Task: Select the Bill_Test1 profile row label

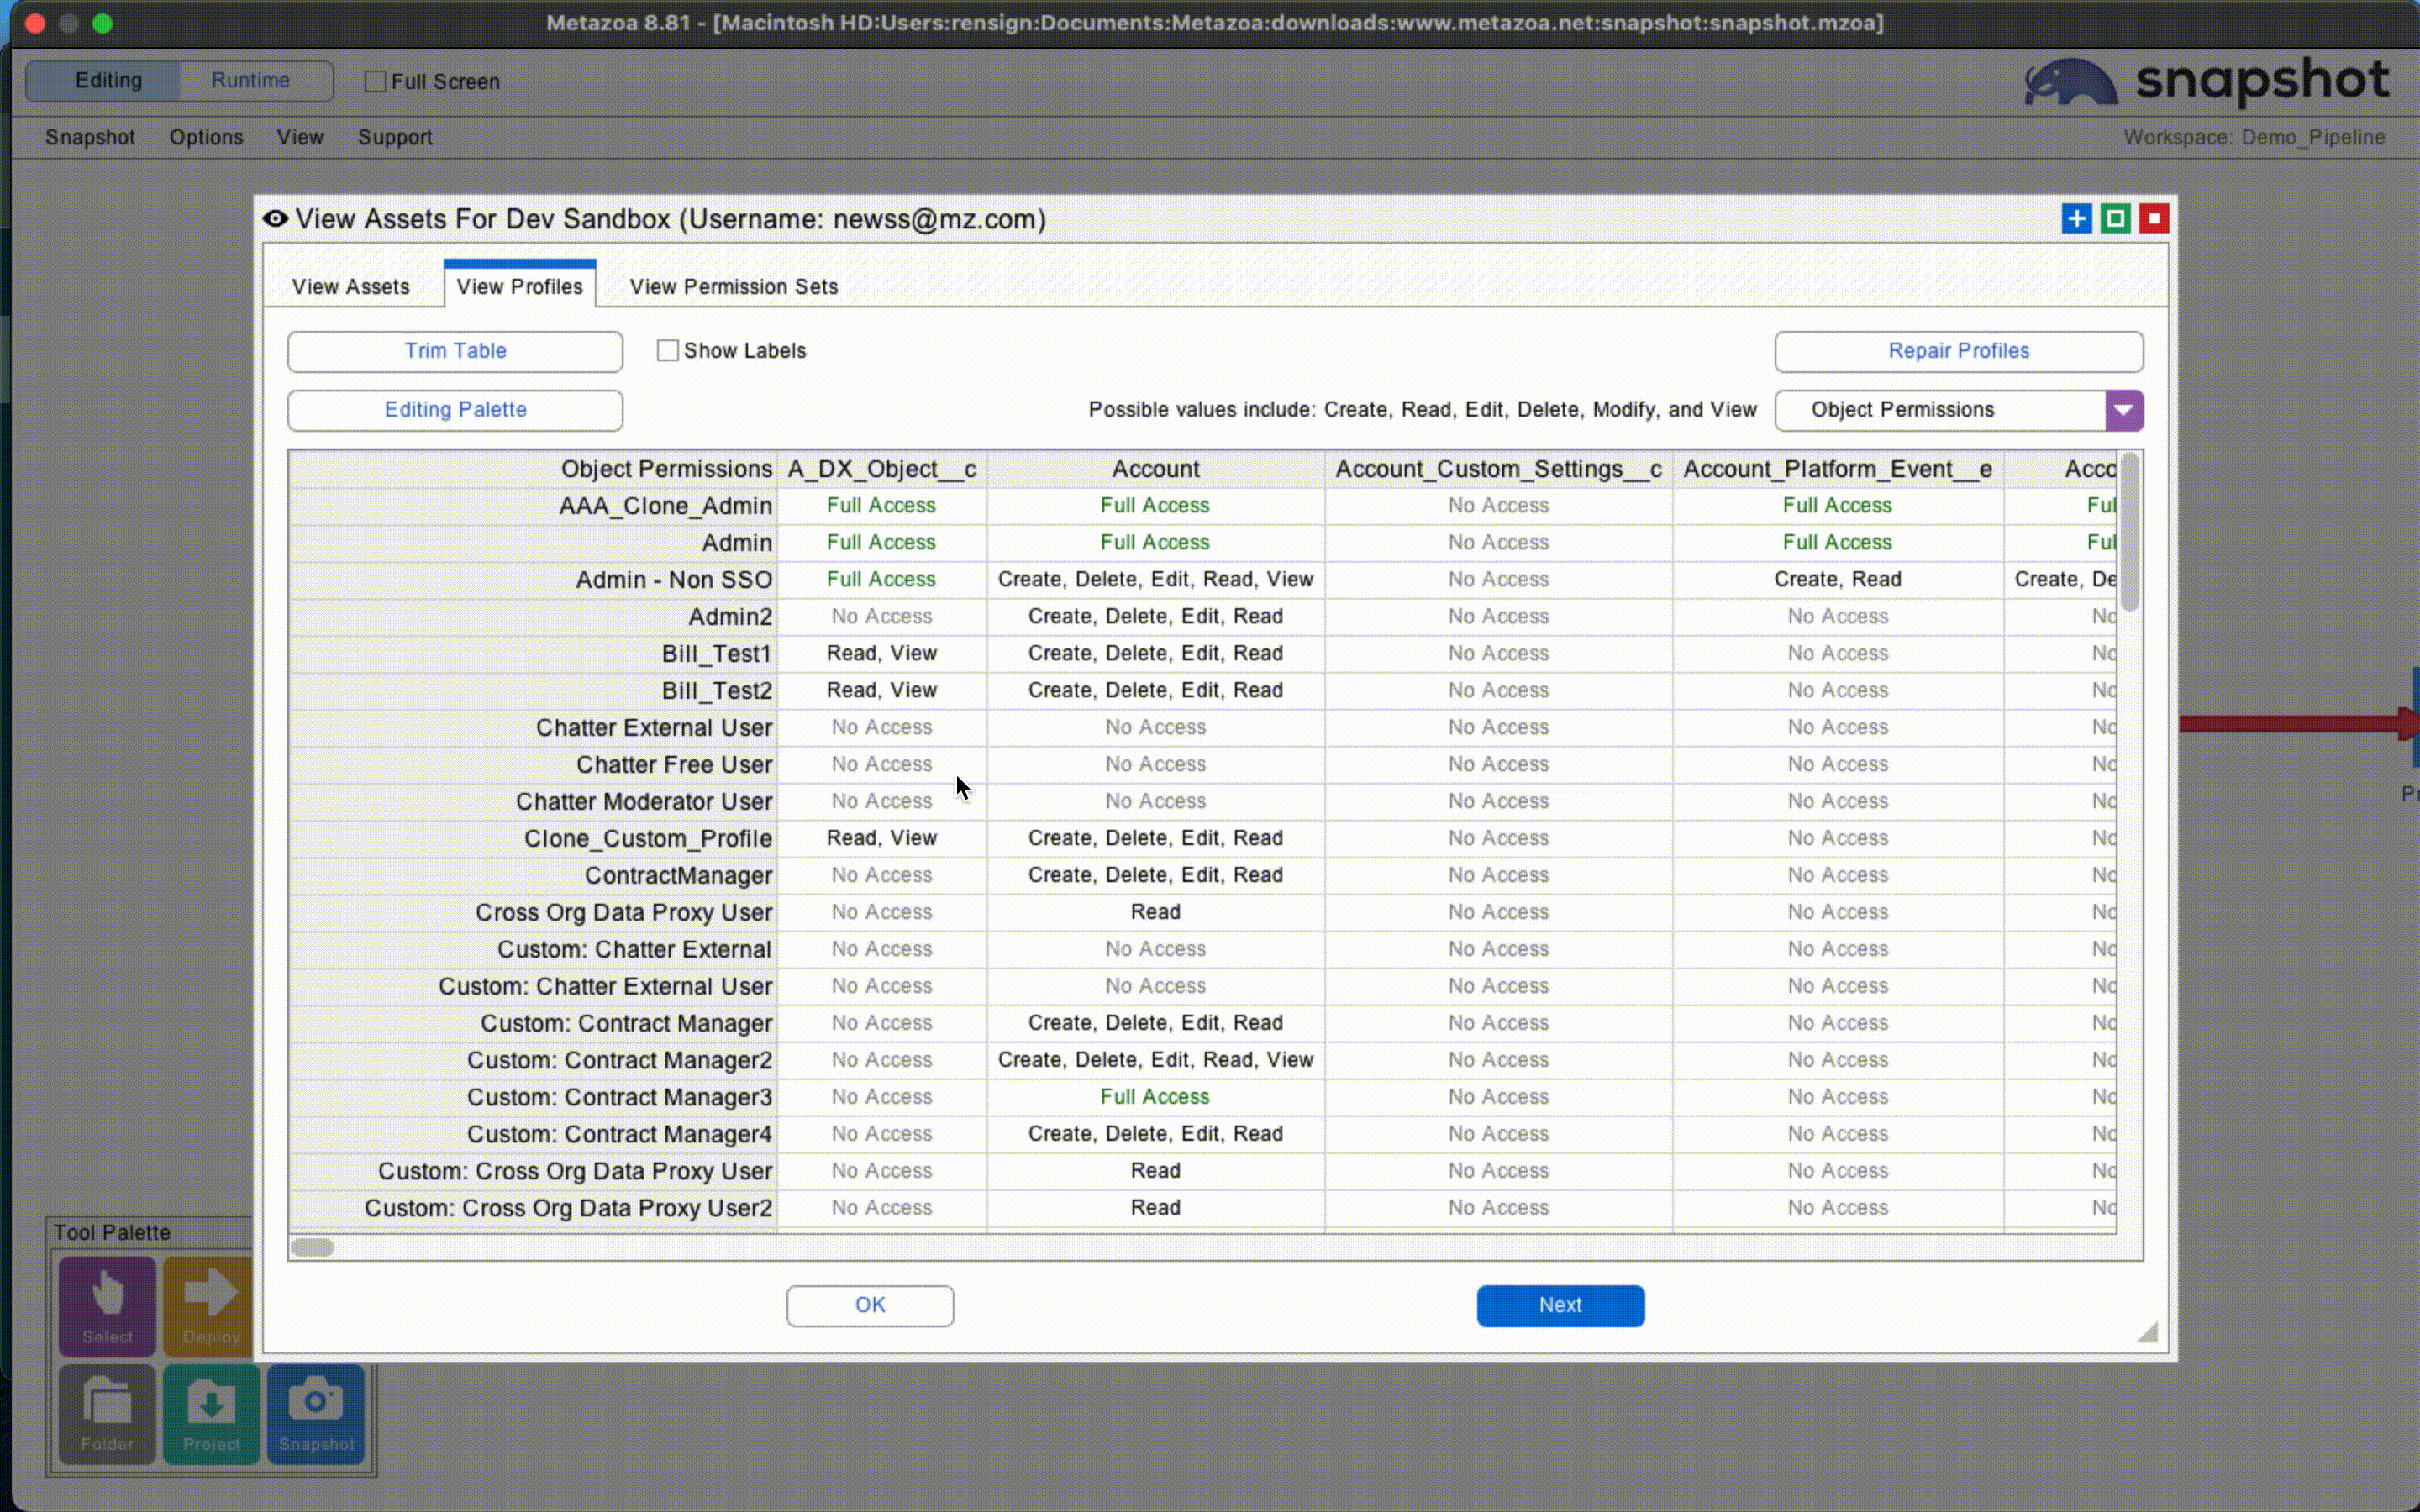Action: tap(717, 654)
